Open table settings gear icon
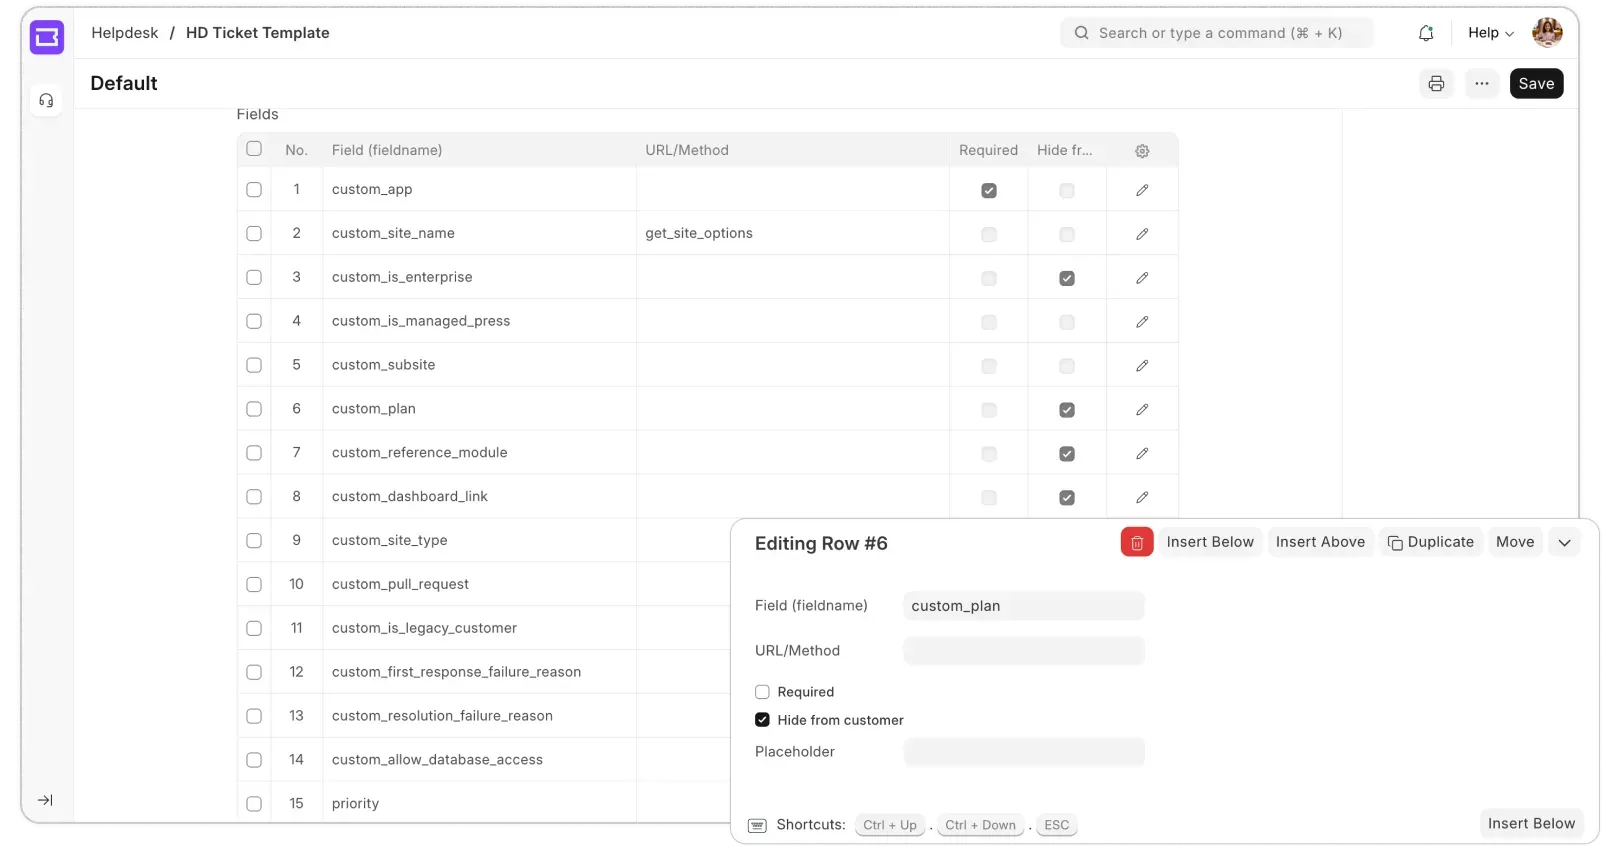Viewport: 1604px width, 848px height. pos(1142,151)
